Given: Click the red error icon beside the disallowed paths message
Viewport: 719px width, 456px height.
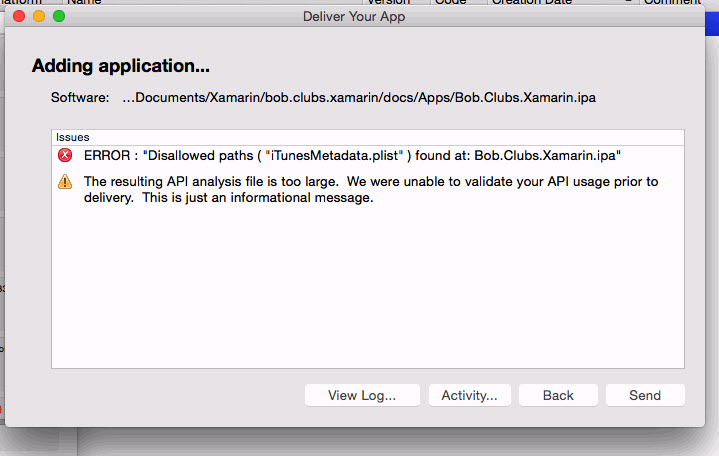Looking at the screenshot, I should click(x=65, y=155).
